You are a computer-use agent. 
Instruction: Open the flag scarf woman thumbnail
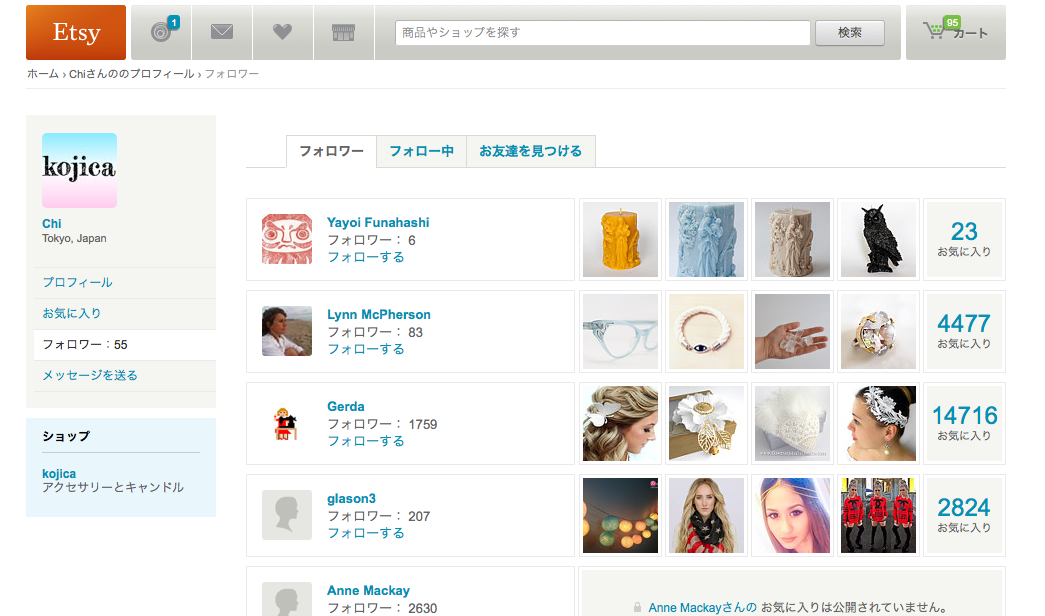(706, 515)
